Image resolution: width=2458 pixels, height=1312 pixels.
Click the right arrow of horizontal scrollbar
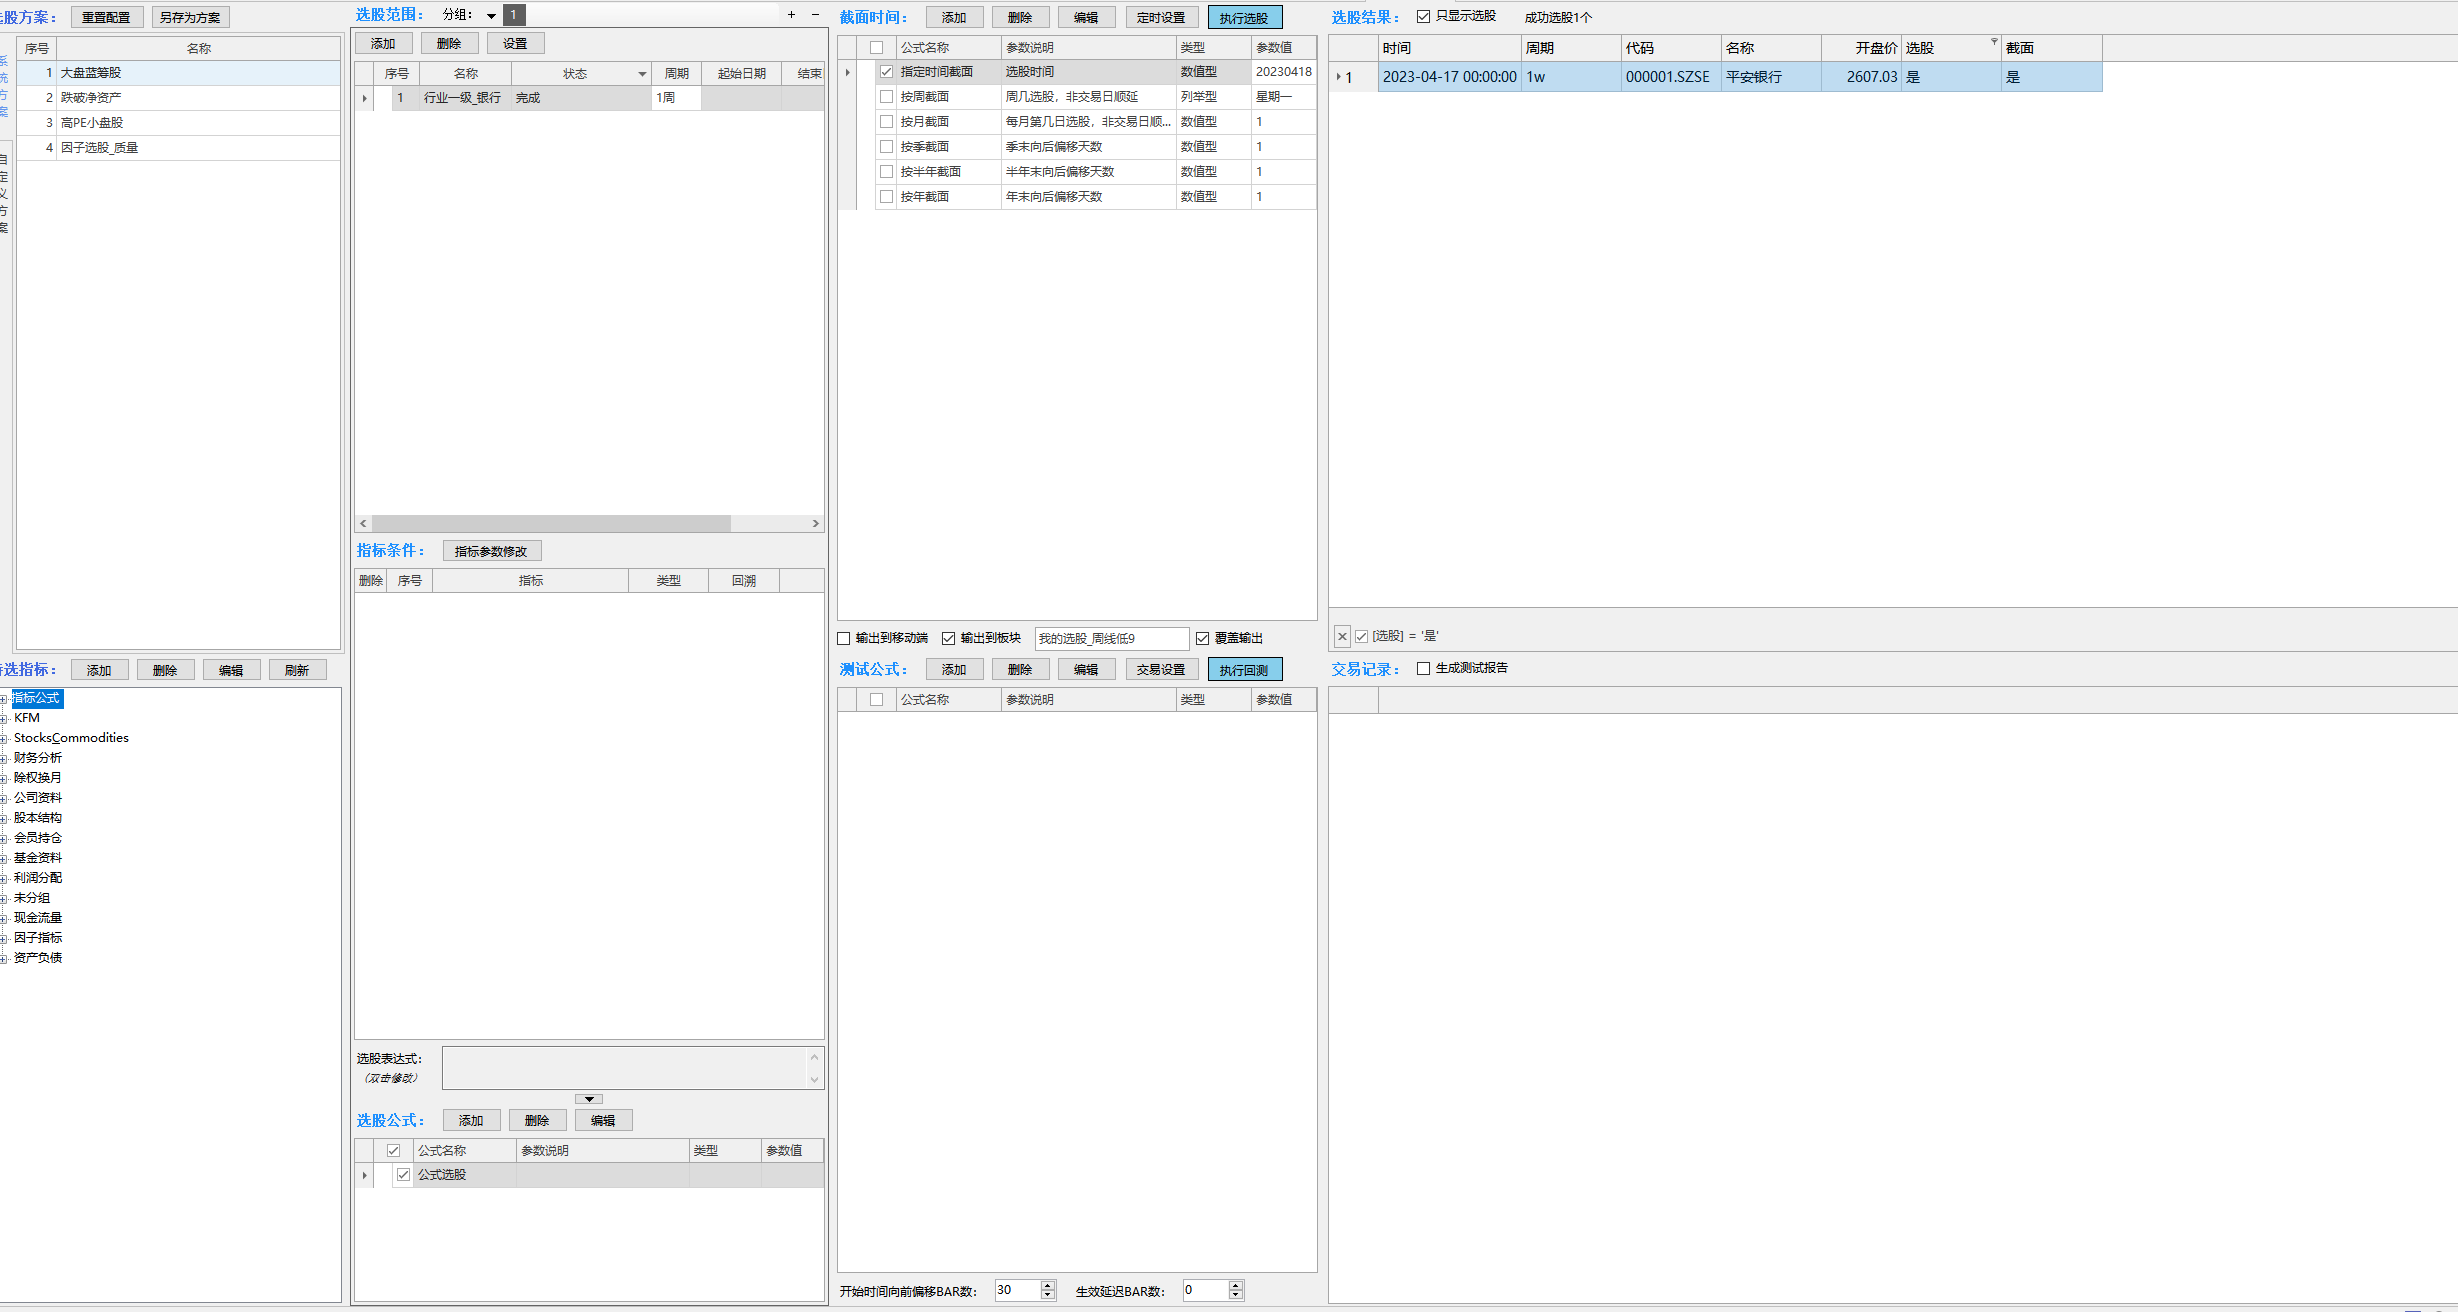(815, 523)
